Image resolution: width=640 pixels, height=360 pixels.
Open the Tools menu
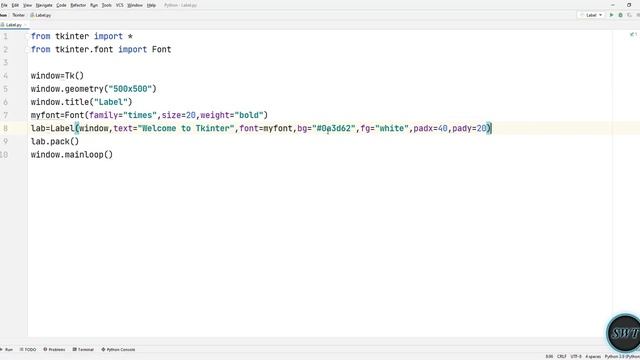click(107, 5)
